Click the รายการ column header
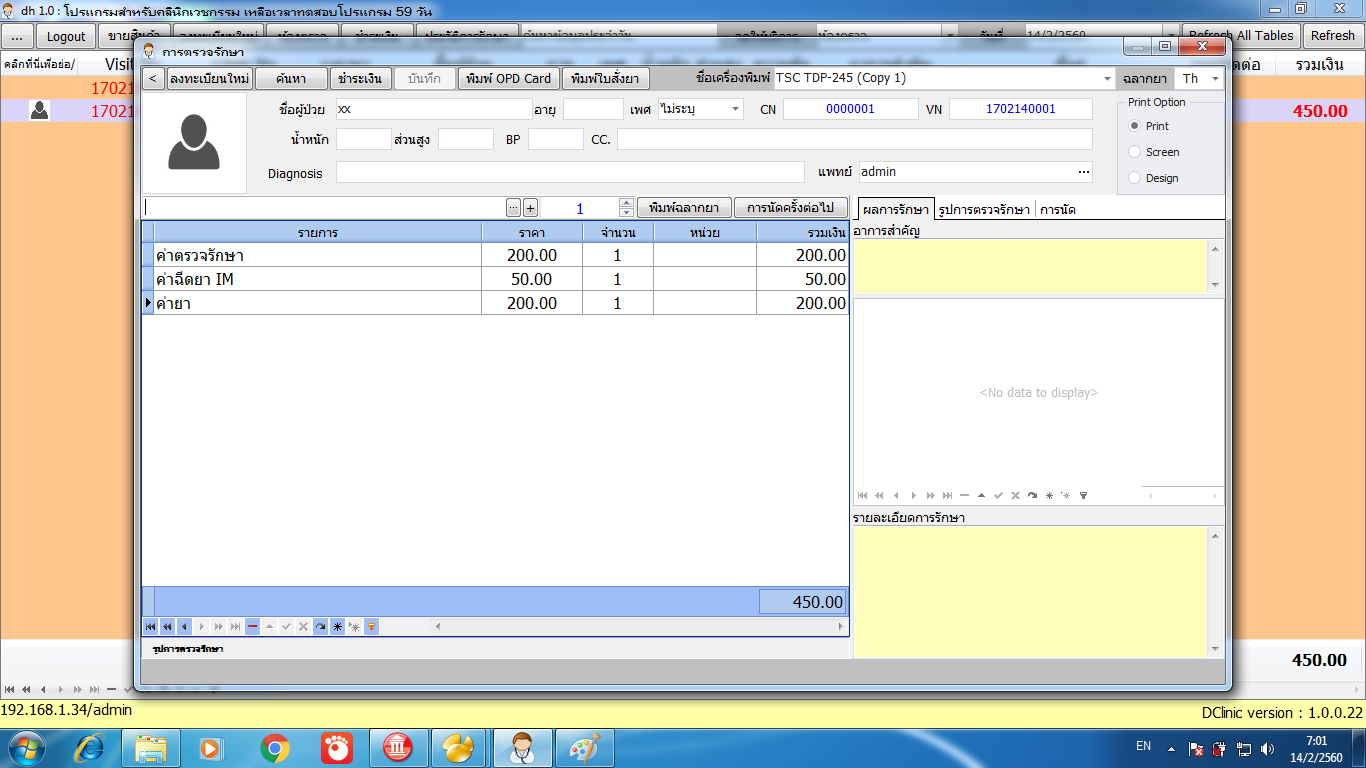Screen dimensions: 1366x768 pyautogui.click(x=318, y=232)
